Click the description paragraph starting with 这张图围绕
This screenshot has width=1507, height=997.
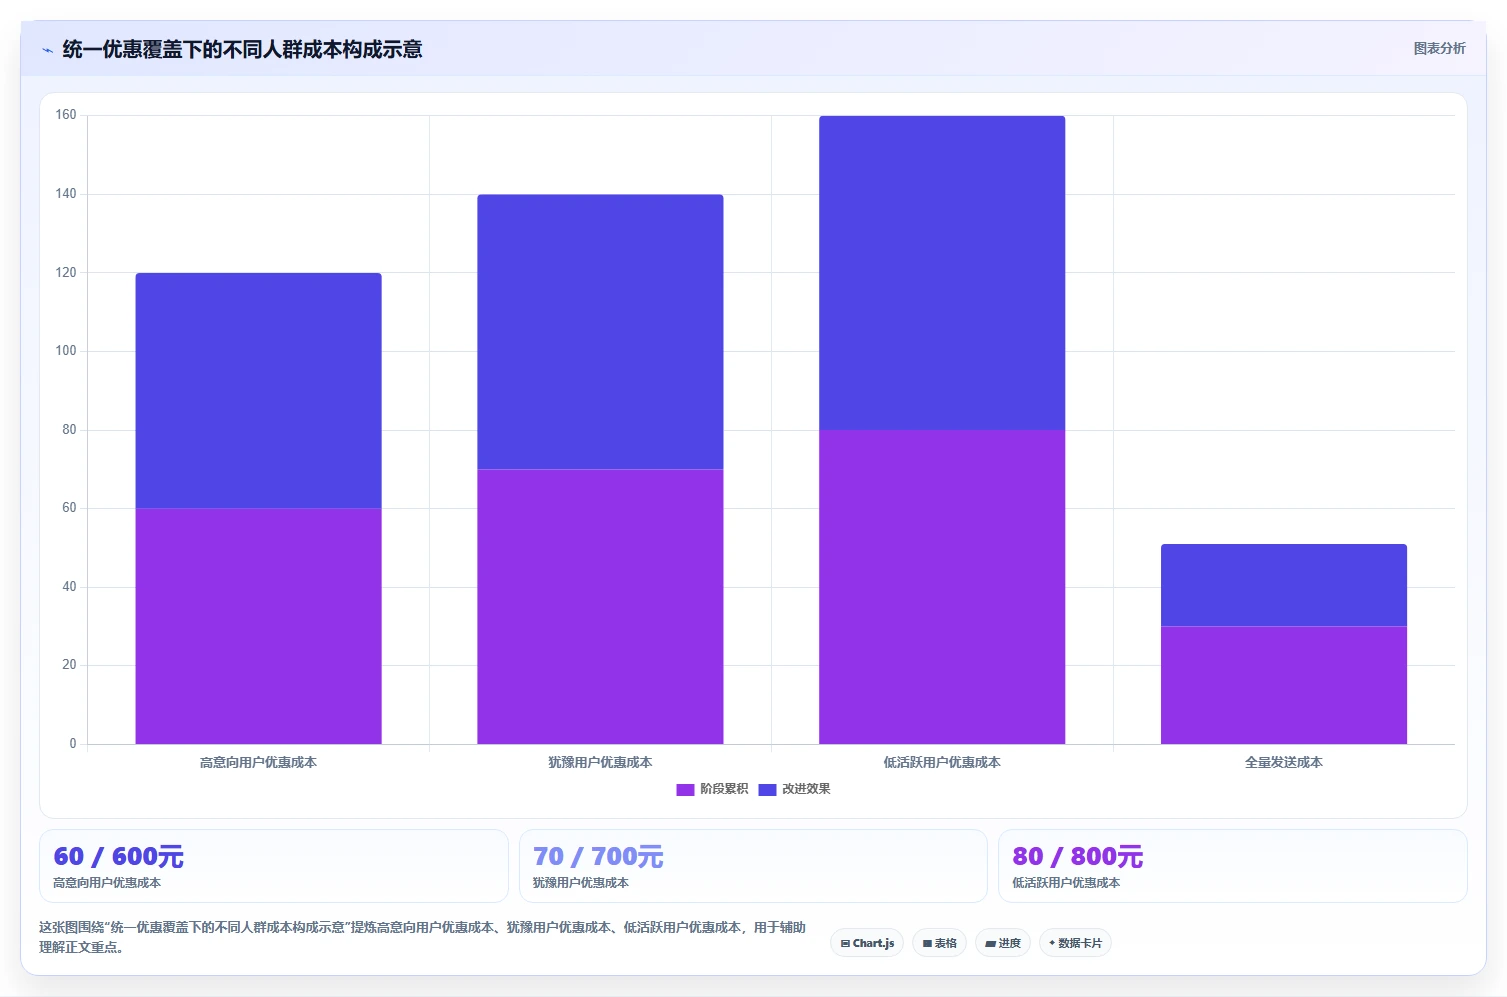pos(422,937)
